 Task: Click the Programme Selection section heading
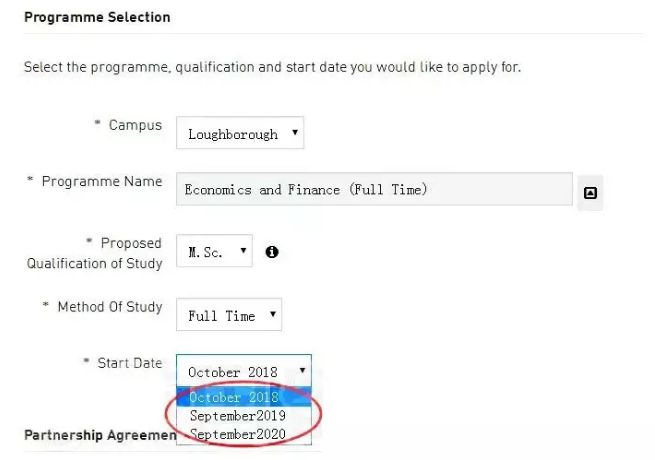pyautogui.click(x=97, y=17)
